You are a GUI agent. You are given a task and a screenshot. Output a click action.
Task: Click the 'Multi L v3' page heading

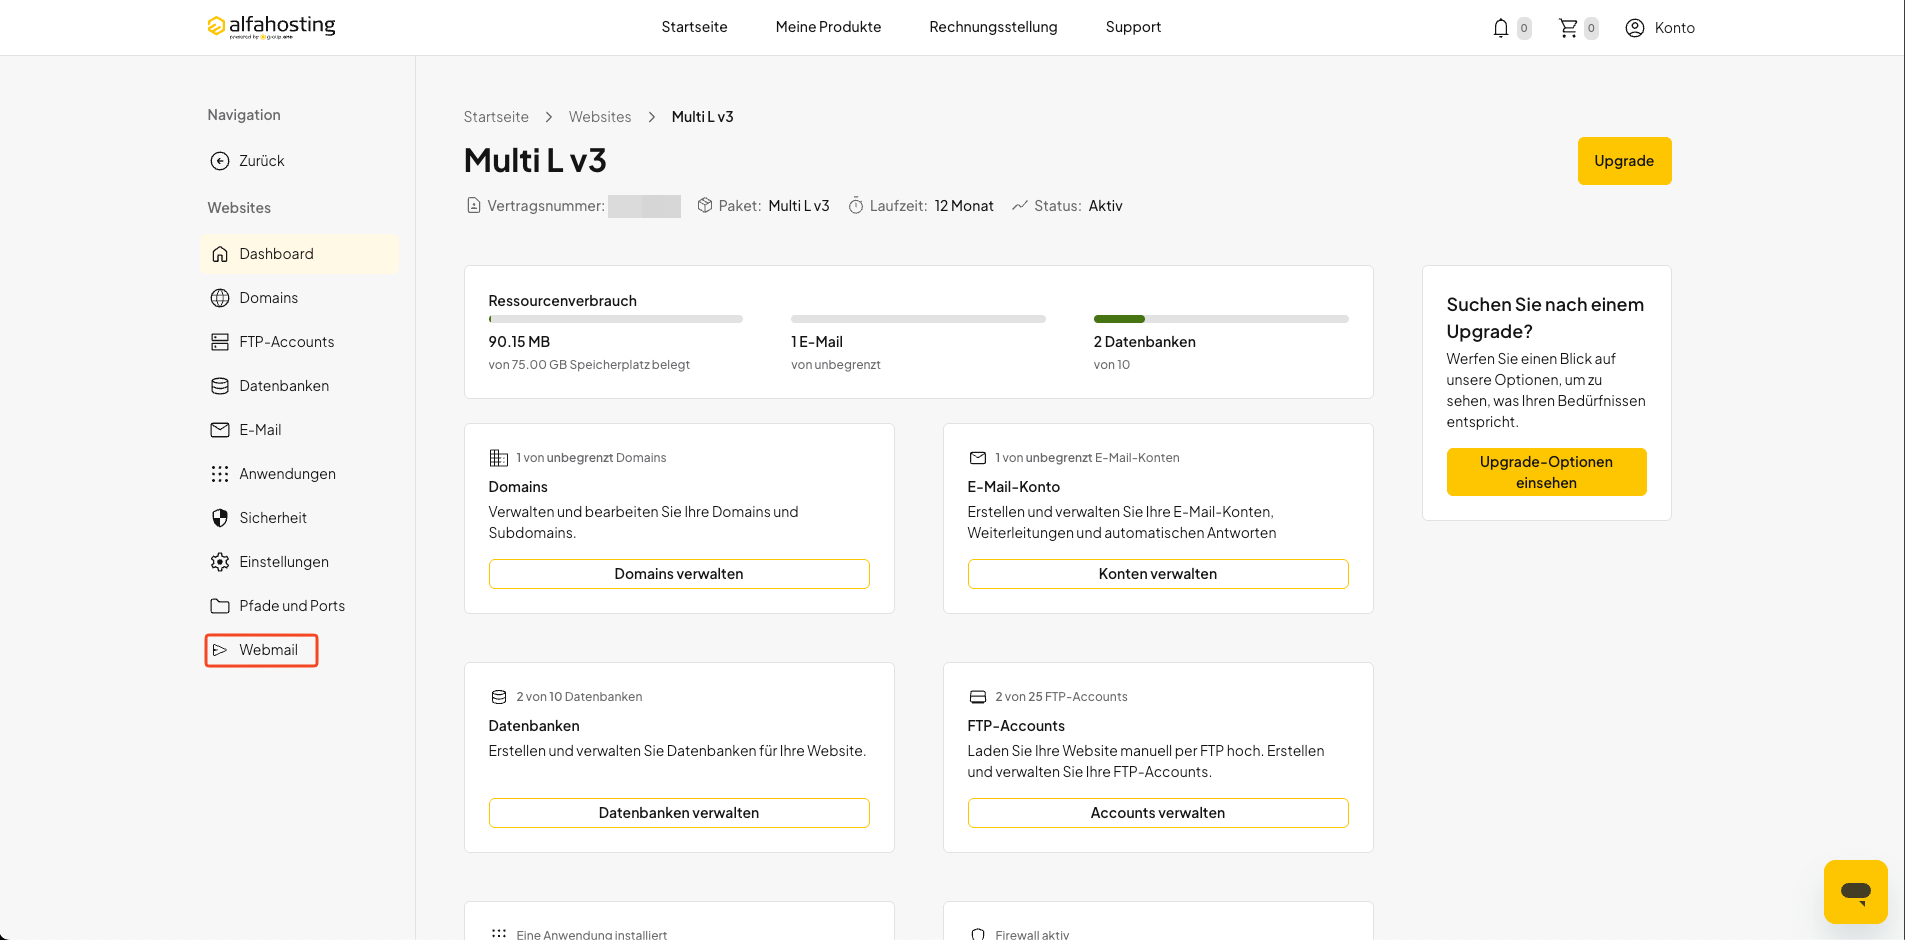coord(535,161)
